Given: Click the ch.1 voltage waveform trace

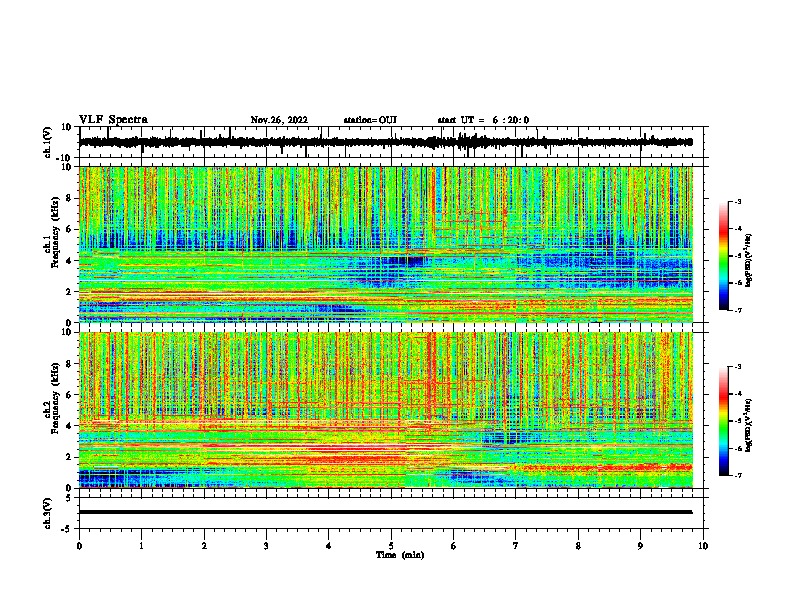Looking at the screenshot, I should click(x=385, y=142).
